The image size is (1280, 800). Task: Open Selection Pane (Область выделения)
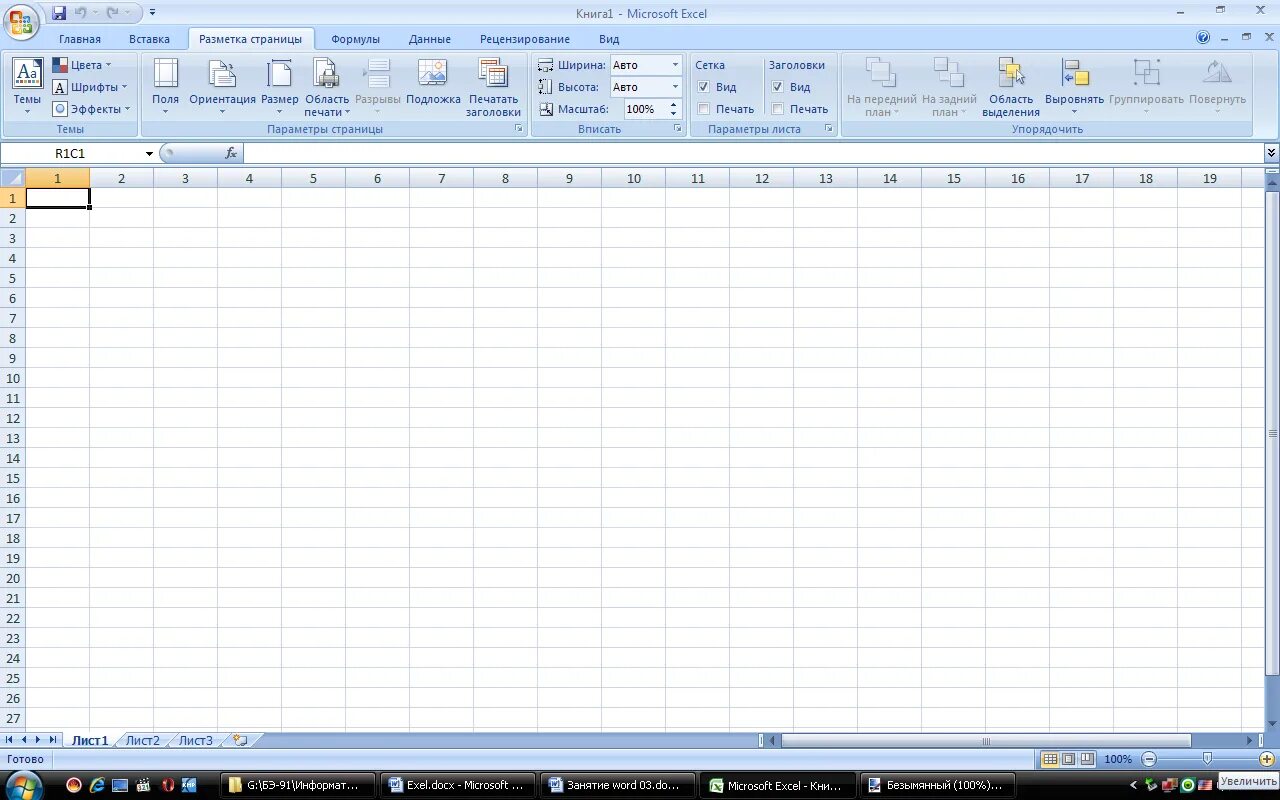click(1011, 87)
